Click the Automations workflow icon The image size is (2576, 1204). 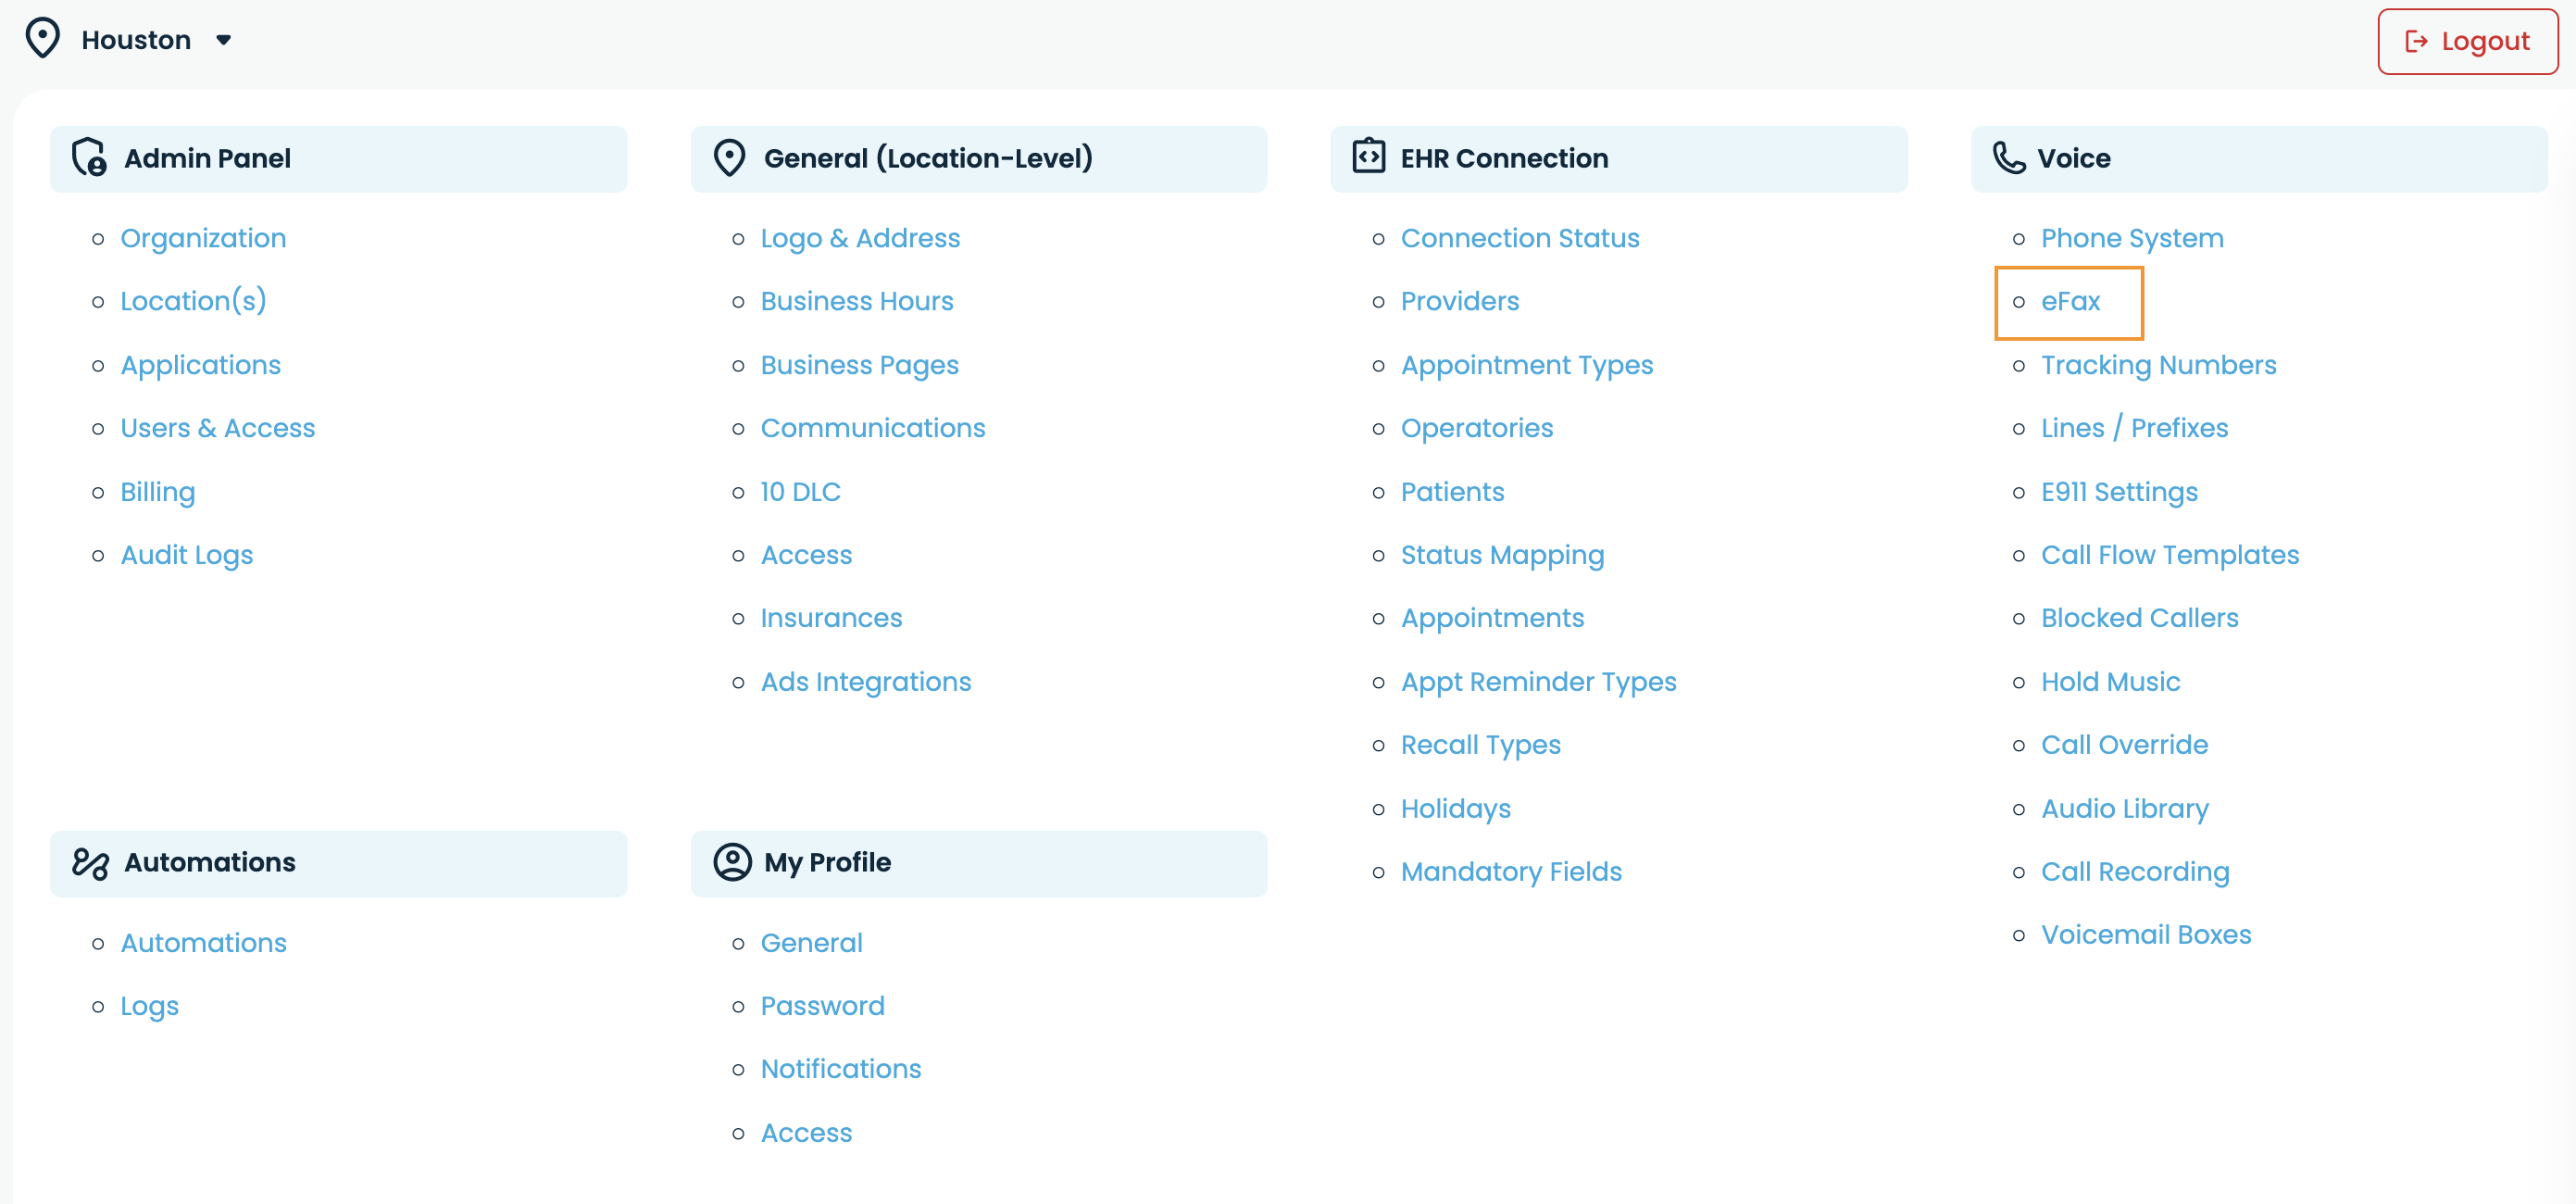(x=90, y=862)
